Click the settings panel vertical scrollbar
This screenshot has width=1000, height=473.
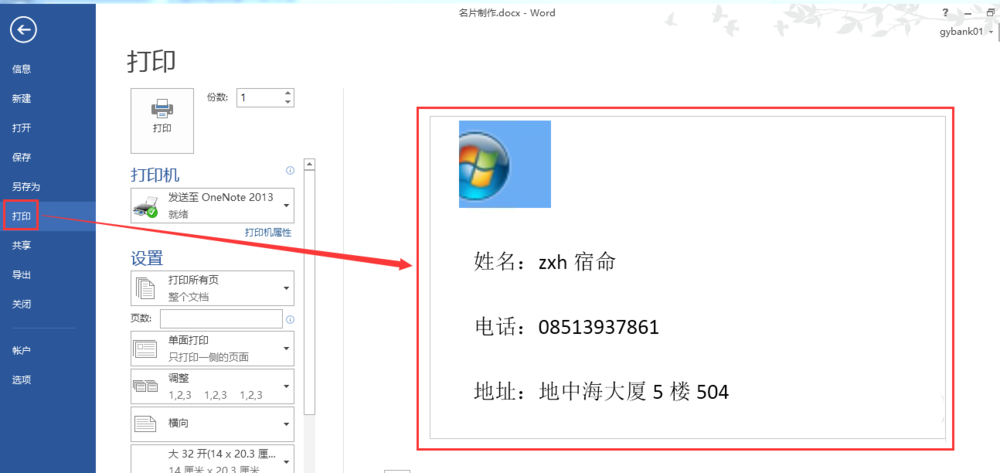(309, 293)
